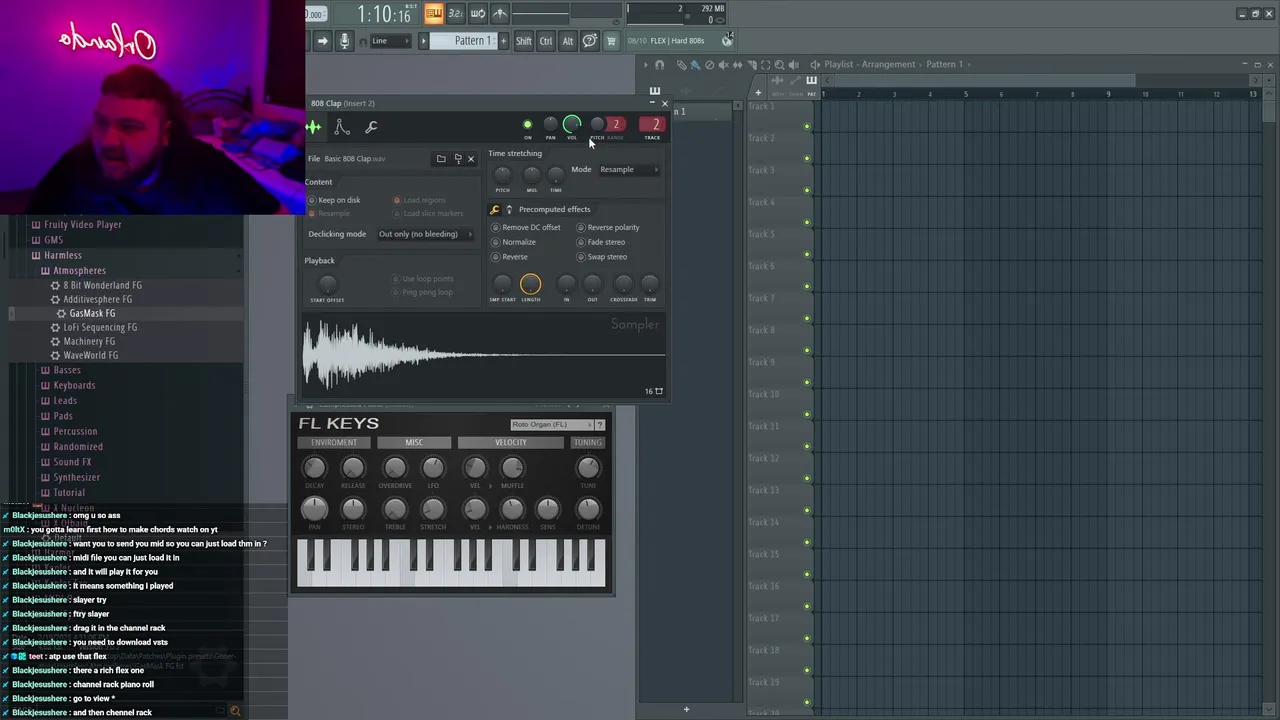Select the zoom magnifier tool in Playlist
This screenshot has height=720, width=1280.
pos(779,65)
